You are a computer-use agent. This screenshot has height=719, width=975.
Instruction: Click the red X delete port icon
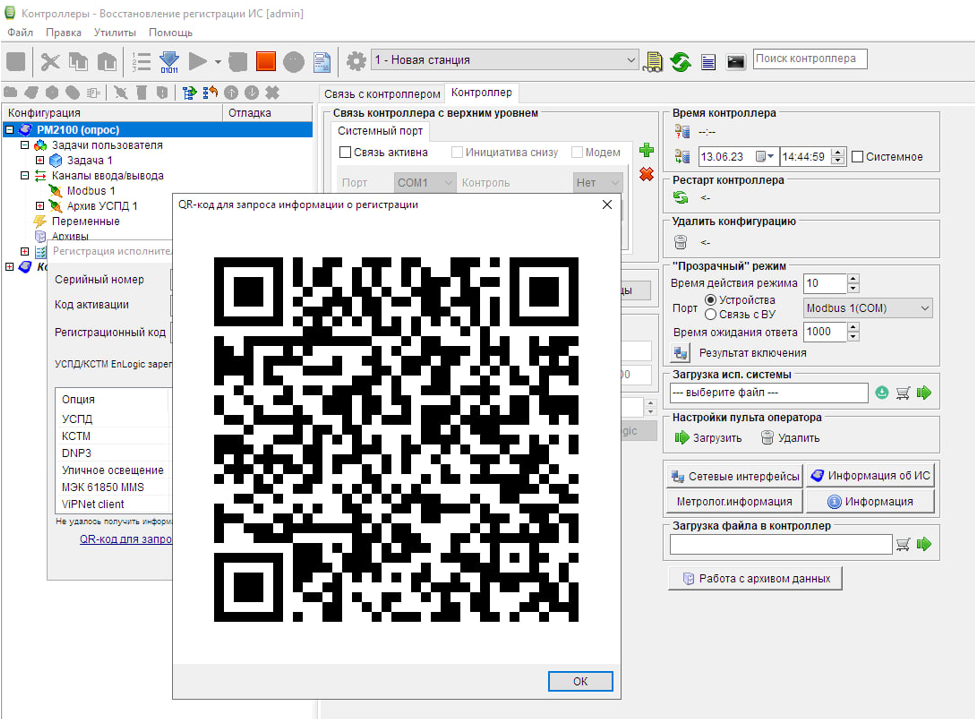pyautogui.click(x=647, y=174)
